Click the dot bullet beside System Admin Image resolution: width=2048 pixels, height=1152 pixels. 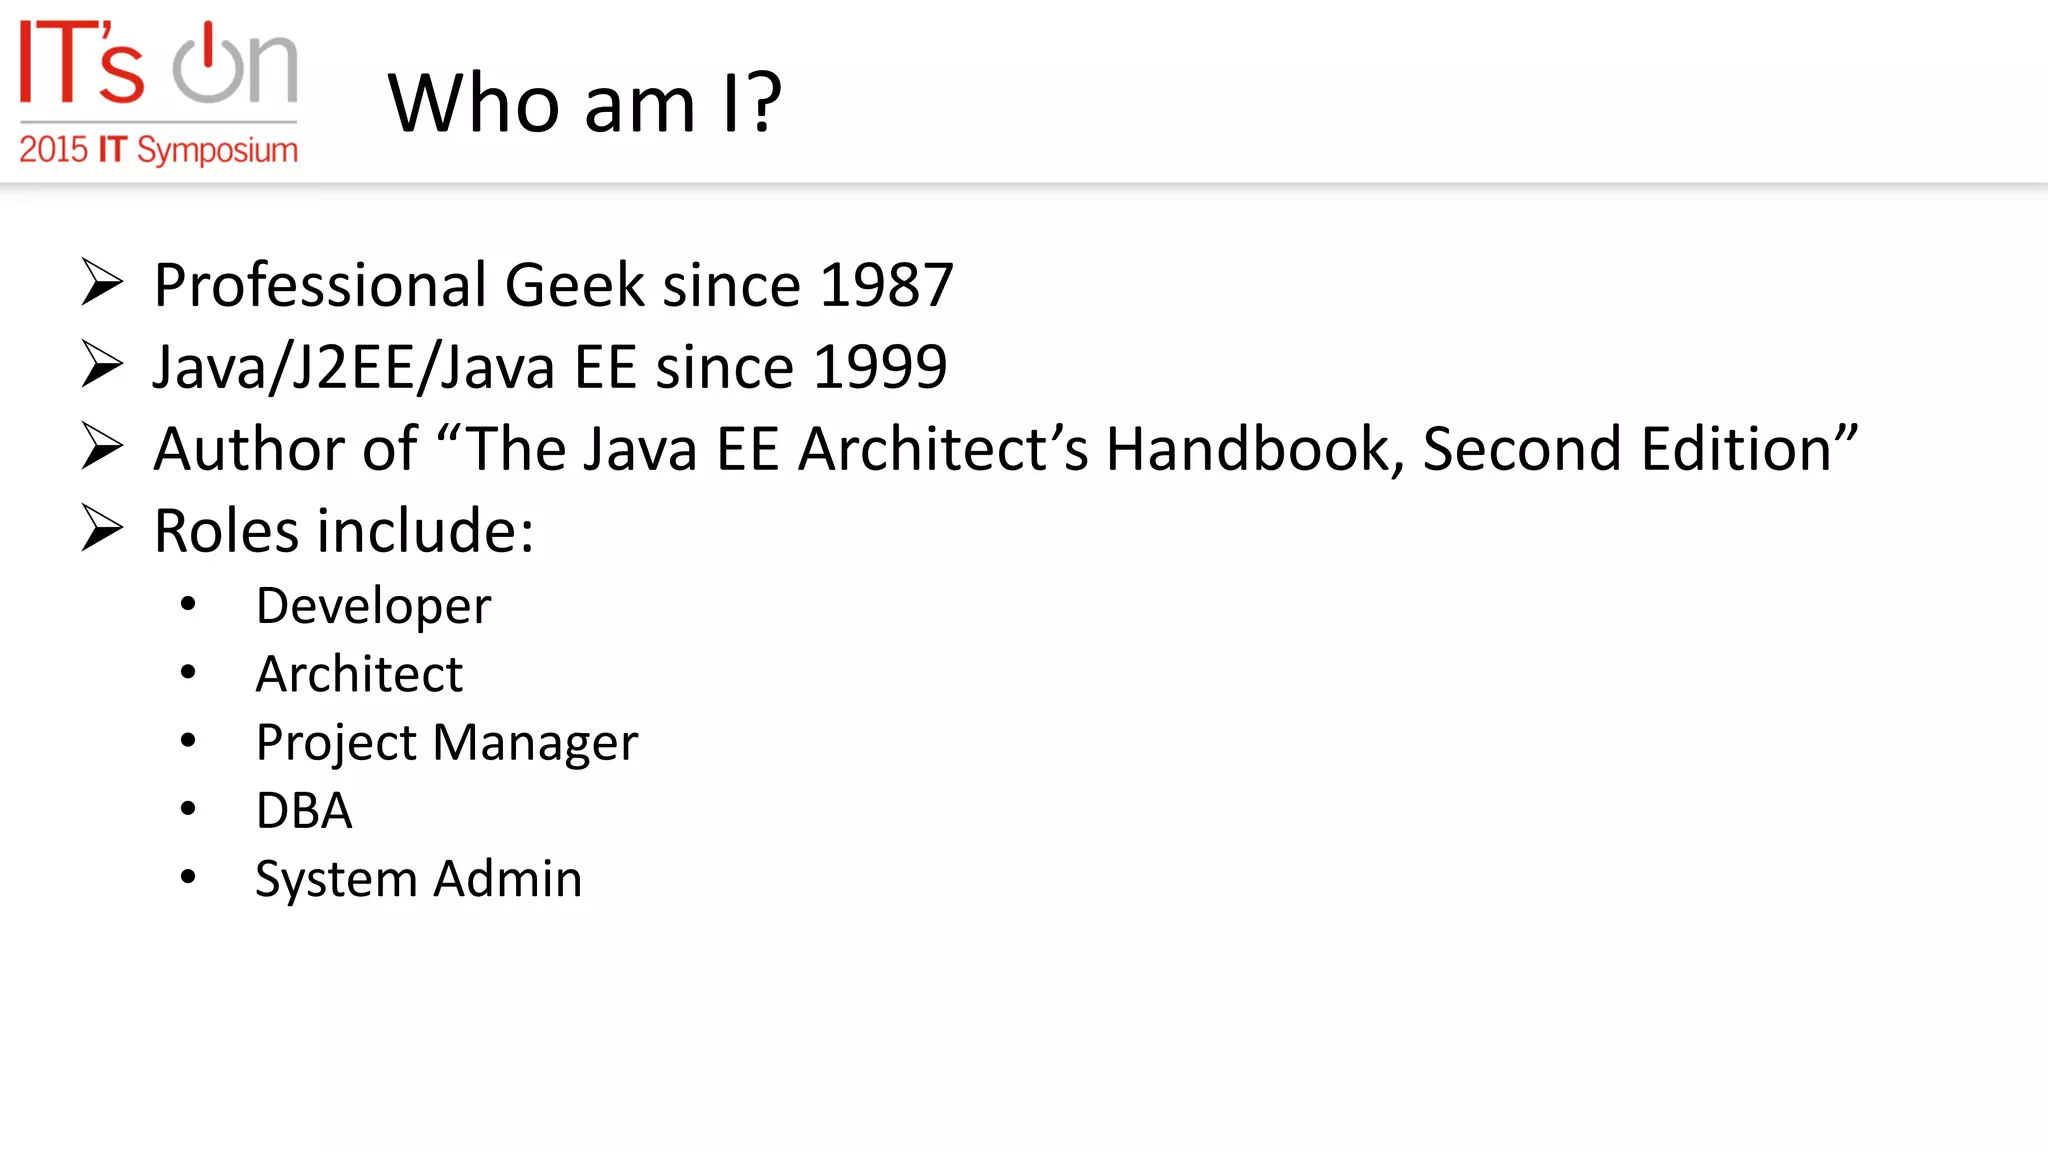pos(188,877)
